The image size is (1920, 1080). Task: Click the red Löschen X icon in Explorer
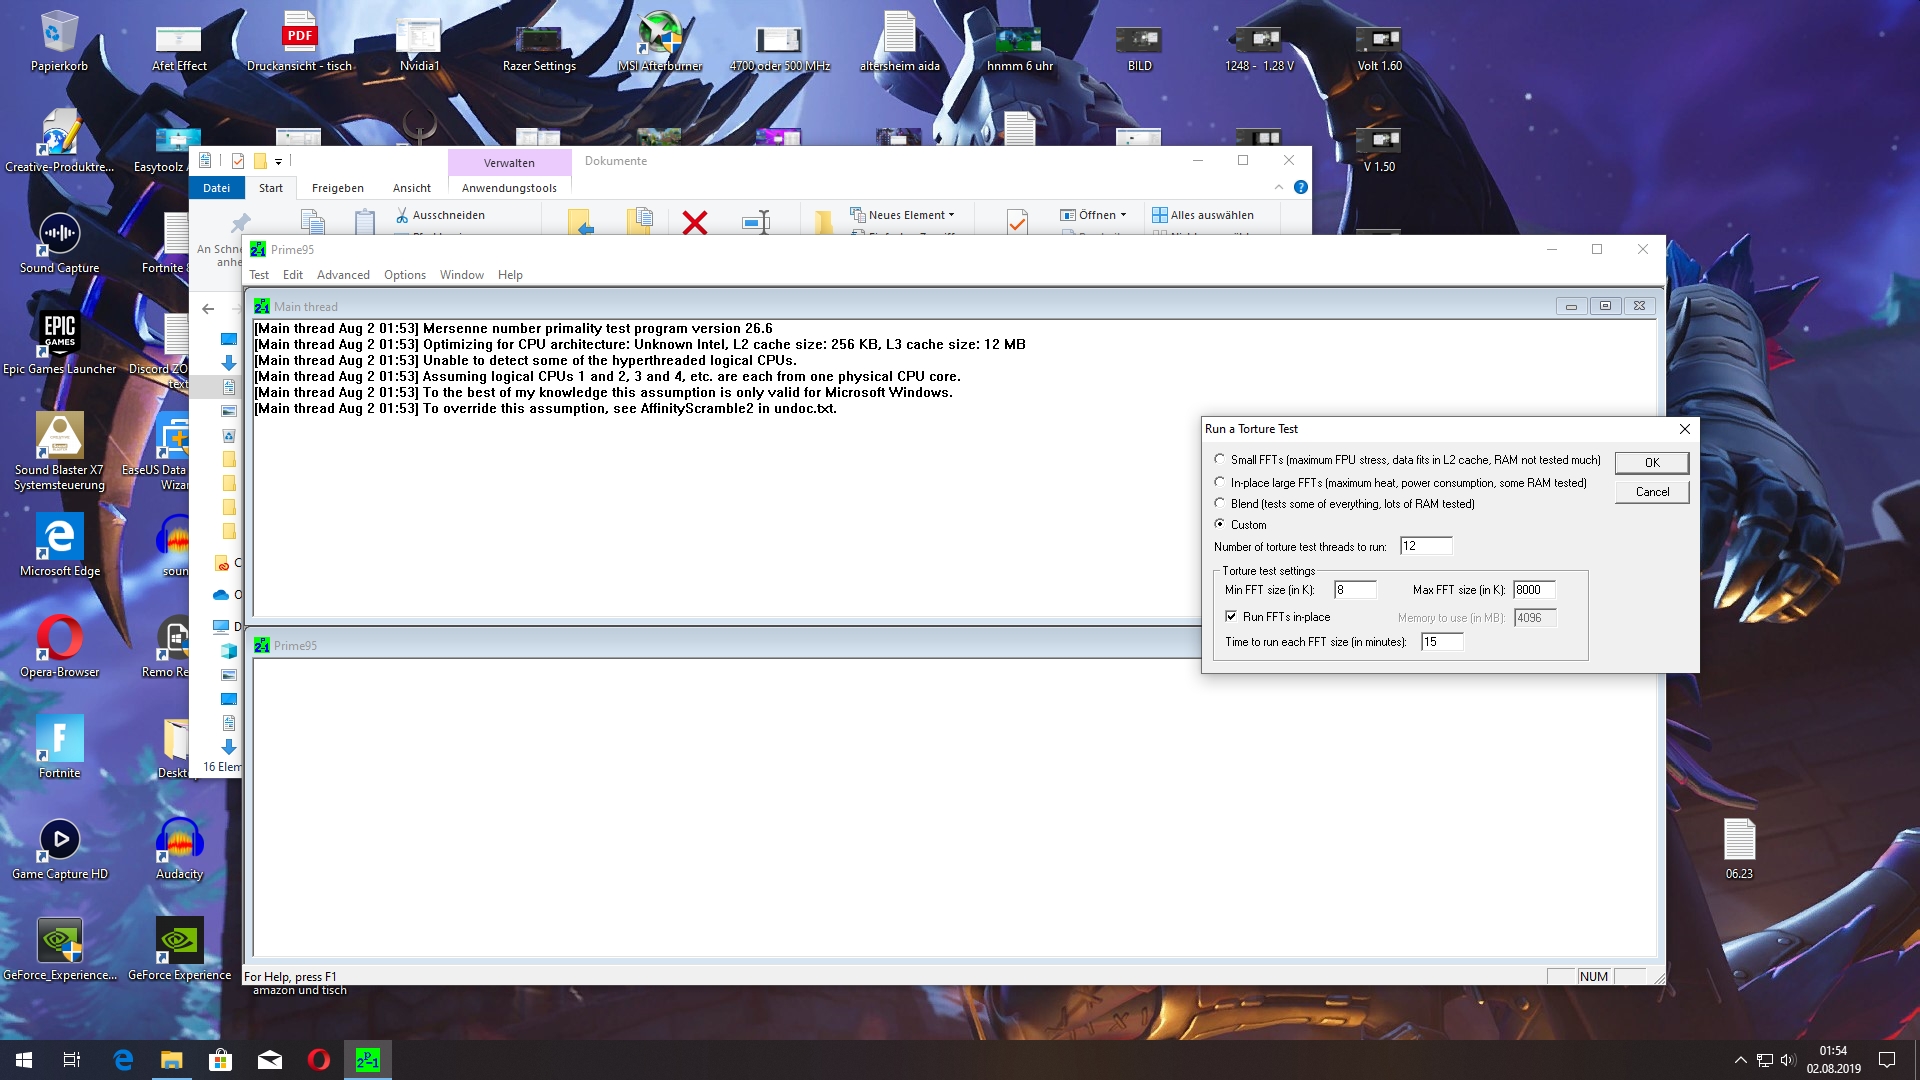695,221
